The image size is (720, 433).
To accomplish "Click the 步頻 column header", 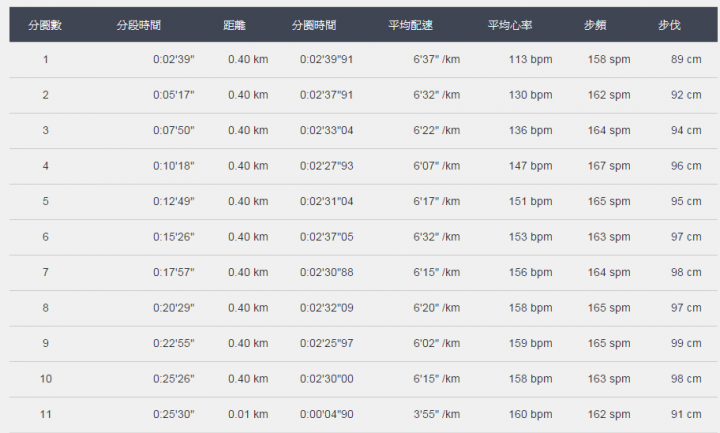I will 595,25.
